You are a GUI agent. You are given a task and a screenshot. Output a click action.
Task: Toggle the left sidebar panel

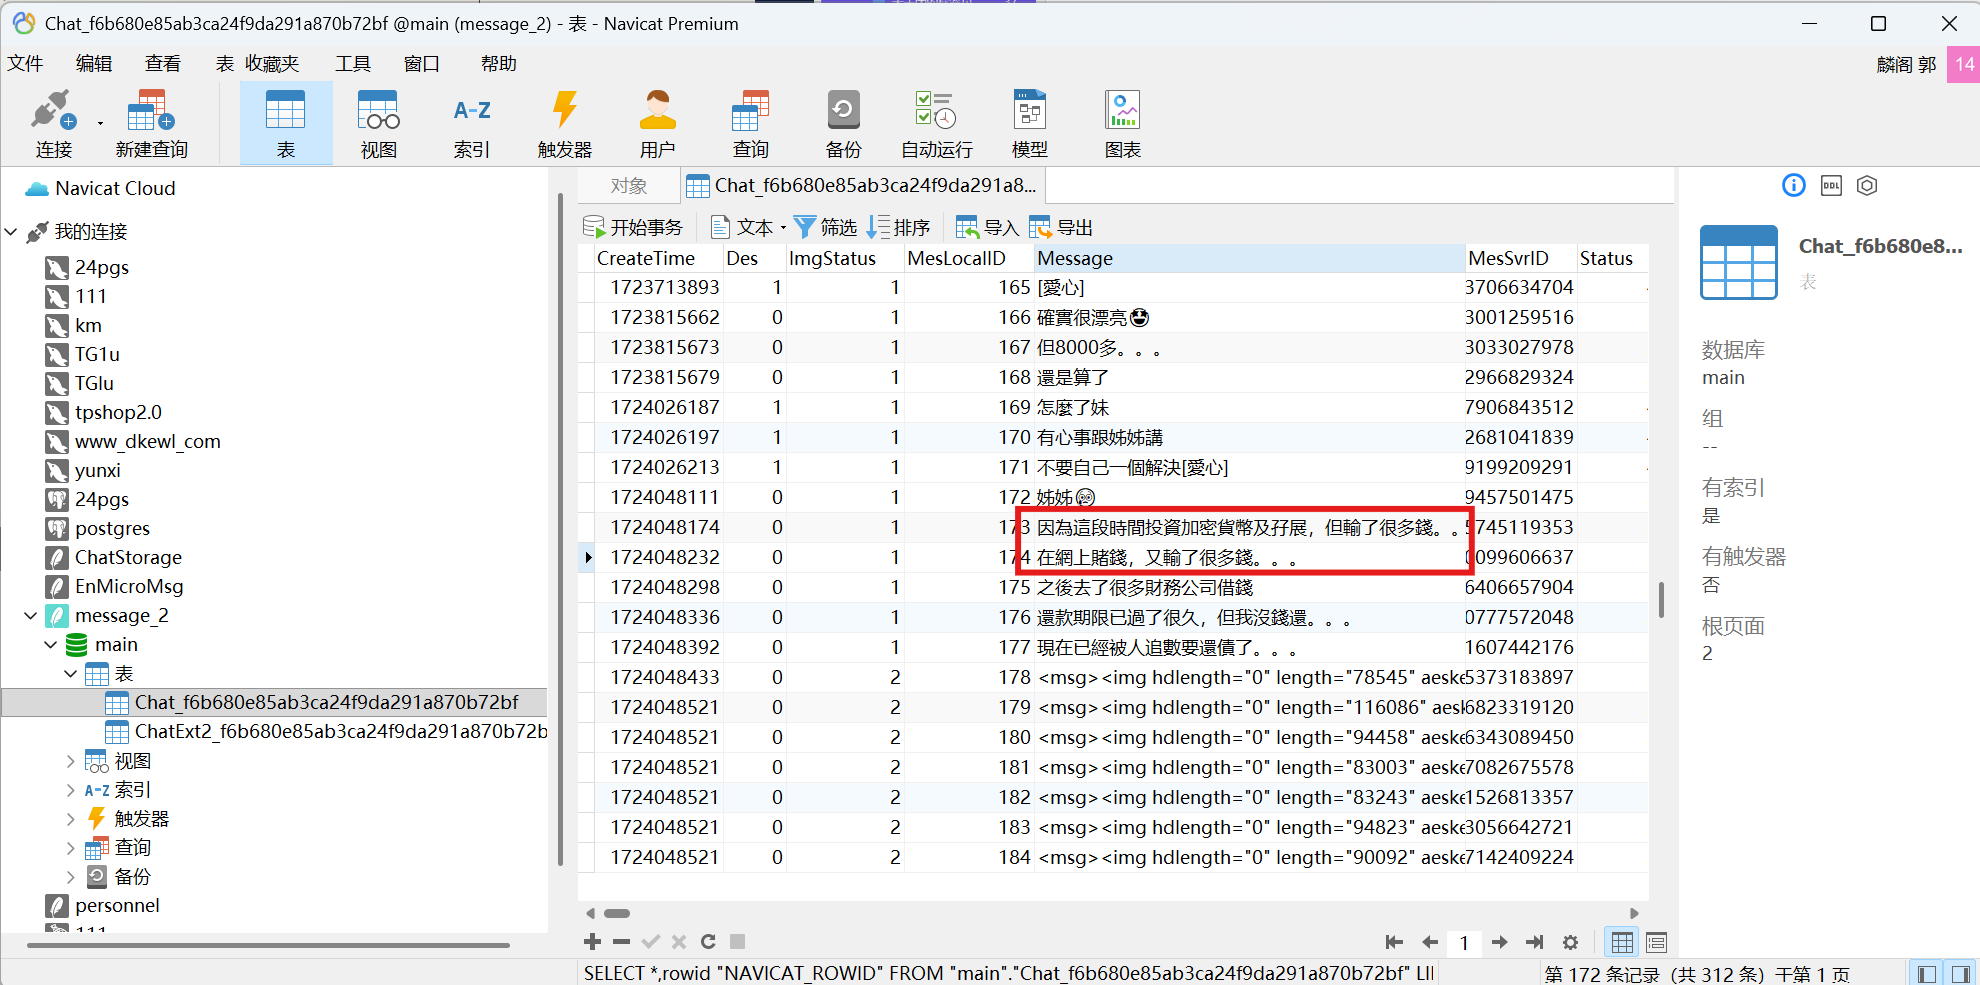pyautogui.click(x=1926, y=973)
